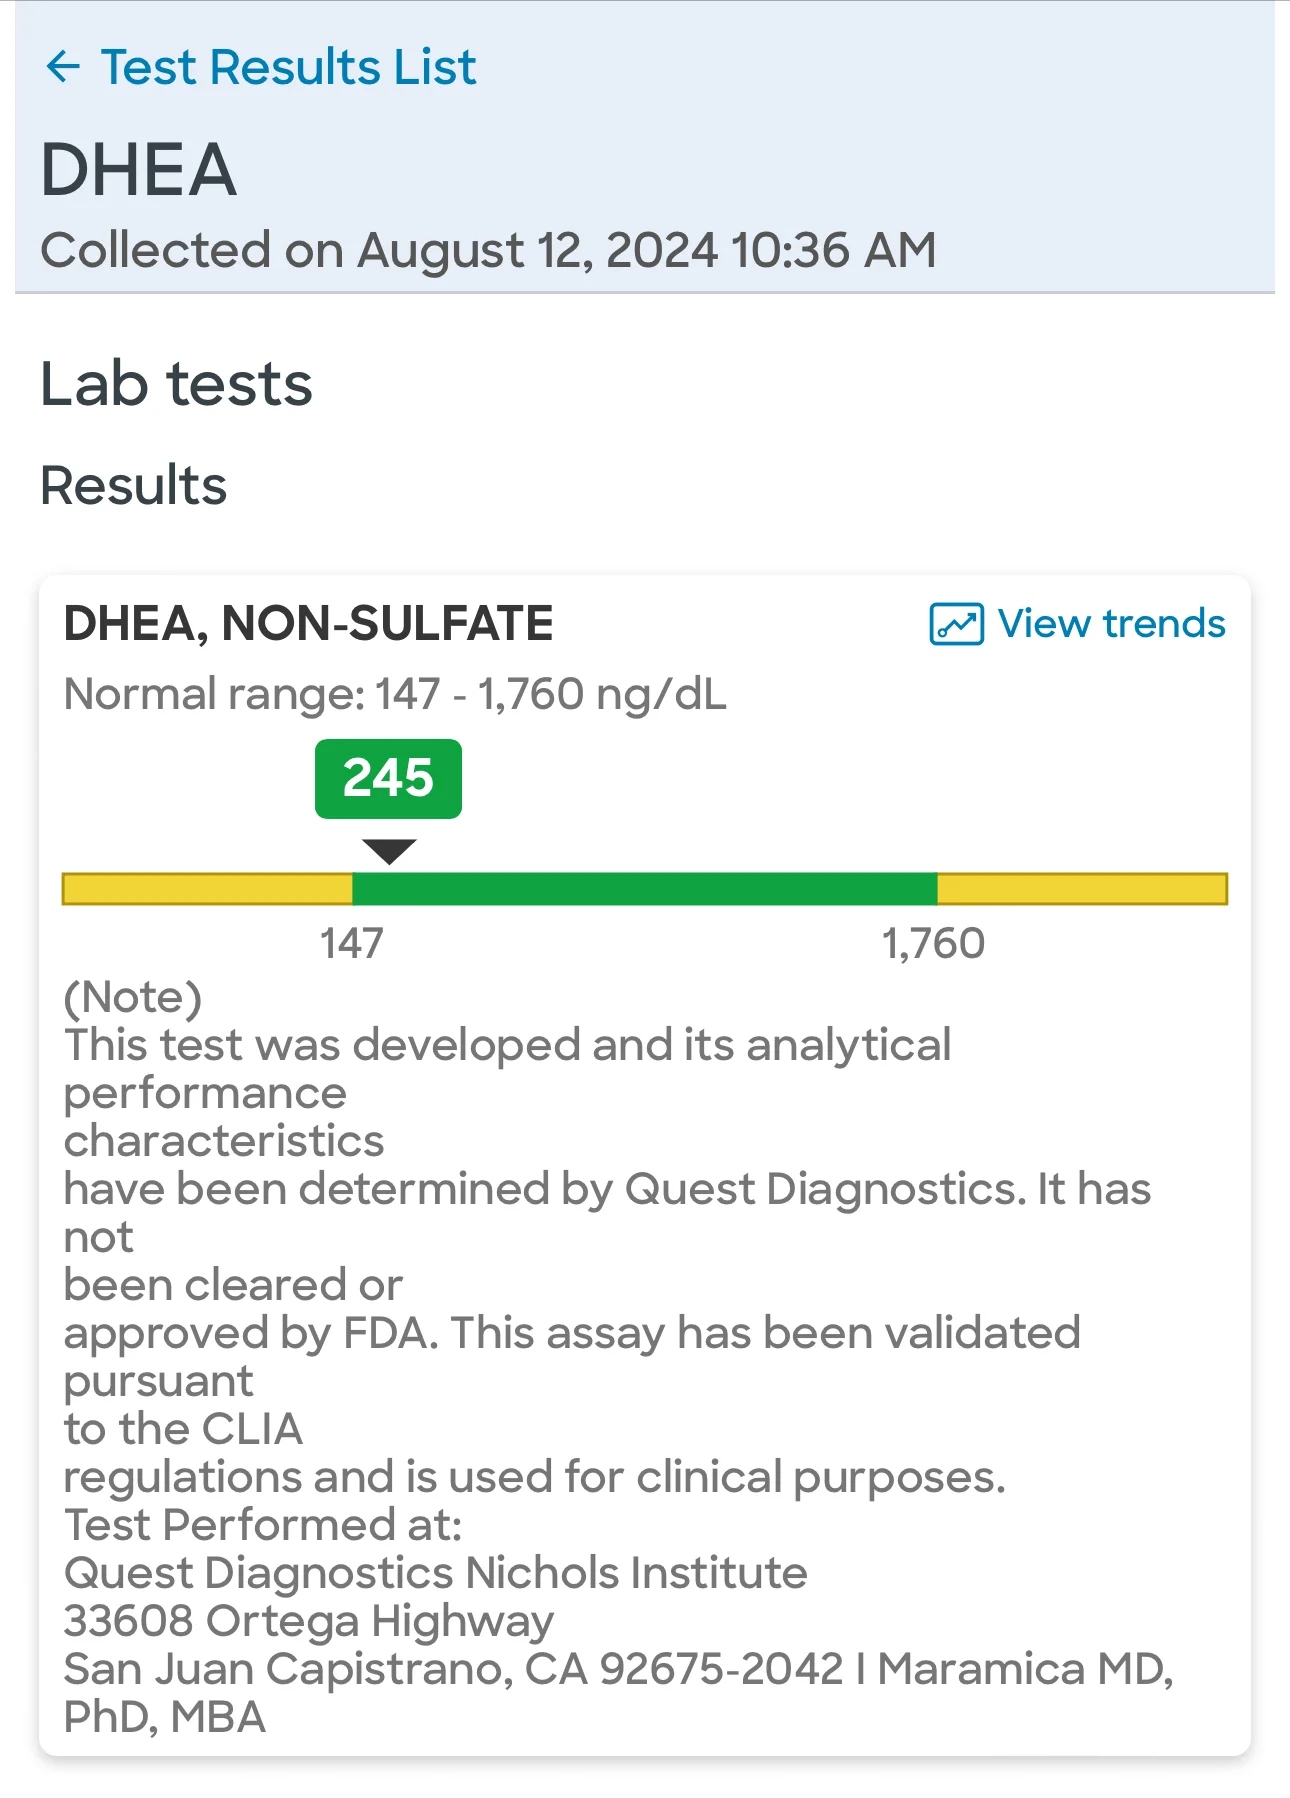The image size is (1290, 1798).
Task: Select the Quest Diagnostics Nichols Institute line
Action: point(435,1572)
